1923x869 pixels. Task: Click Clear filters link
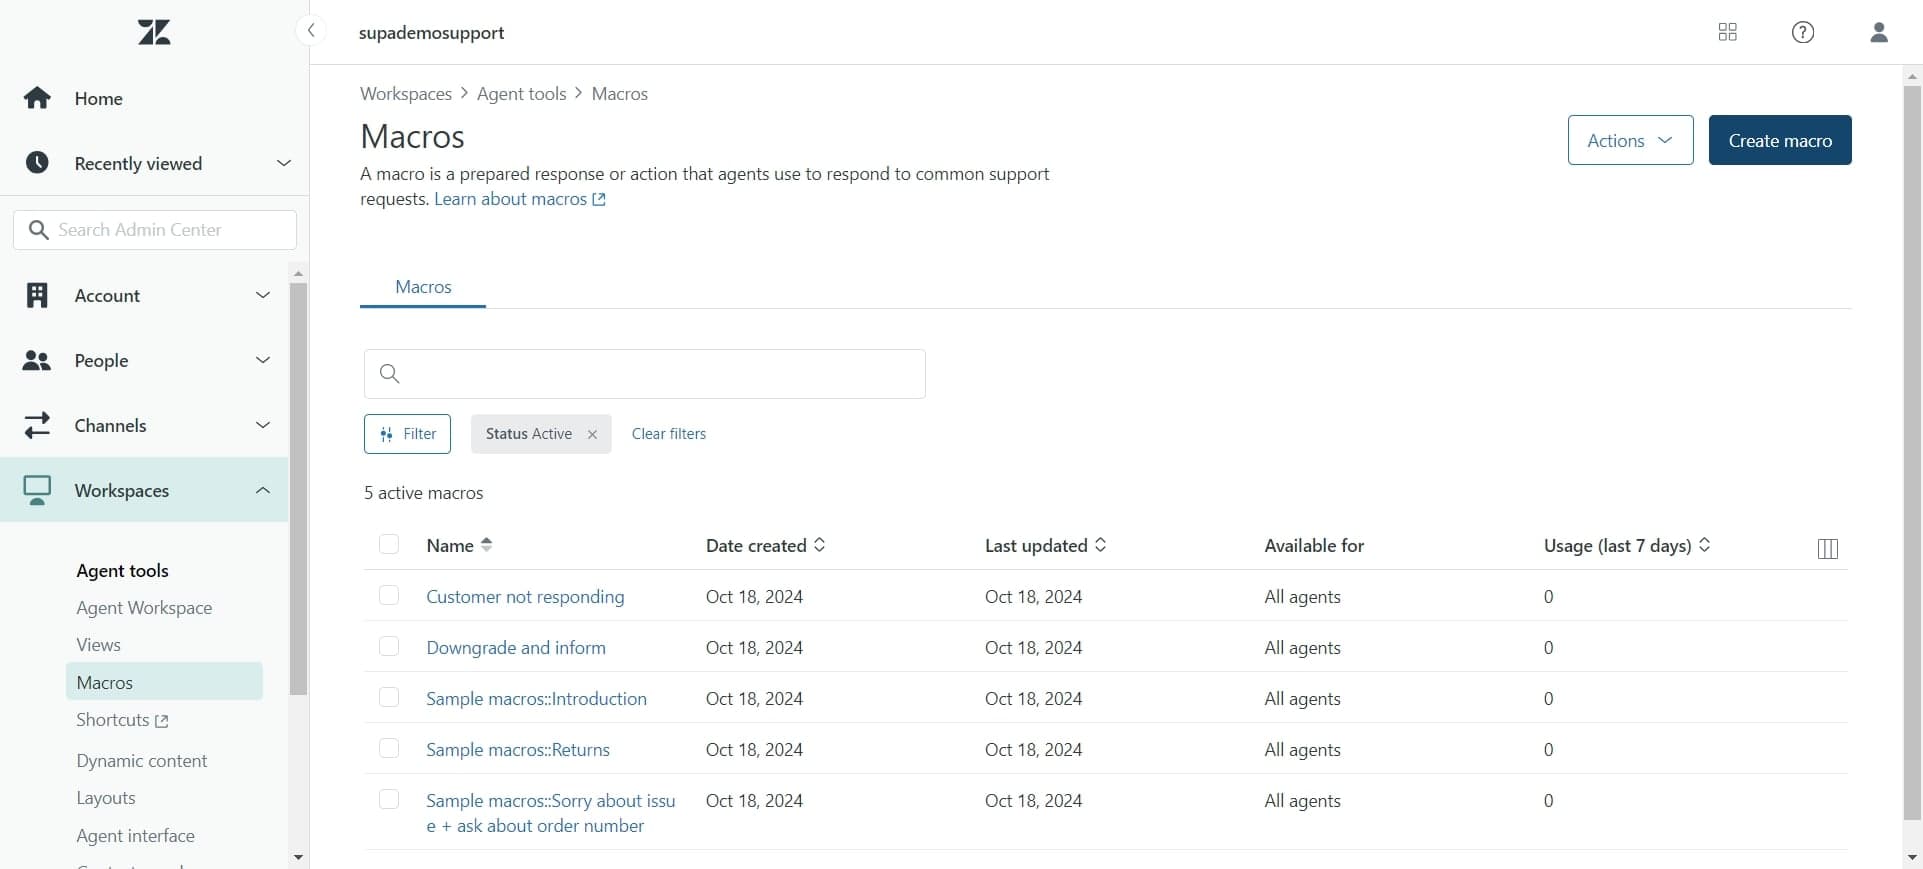pos(669,434)
